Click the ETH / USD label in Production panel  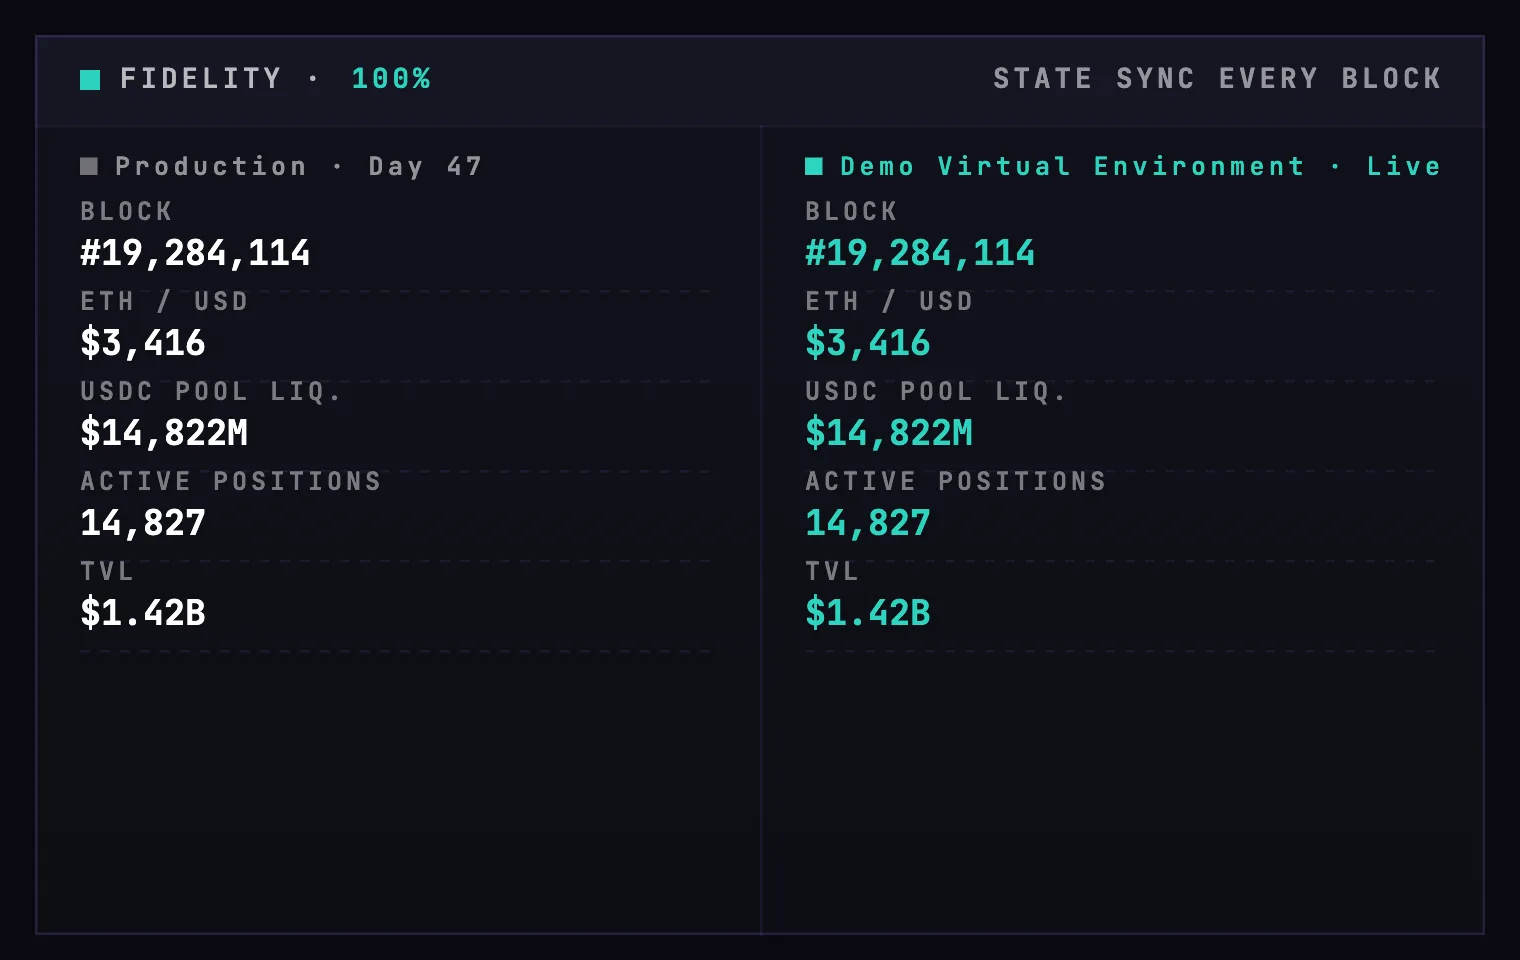click(164, 302)
